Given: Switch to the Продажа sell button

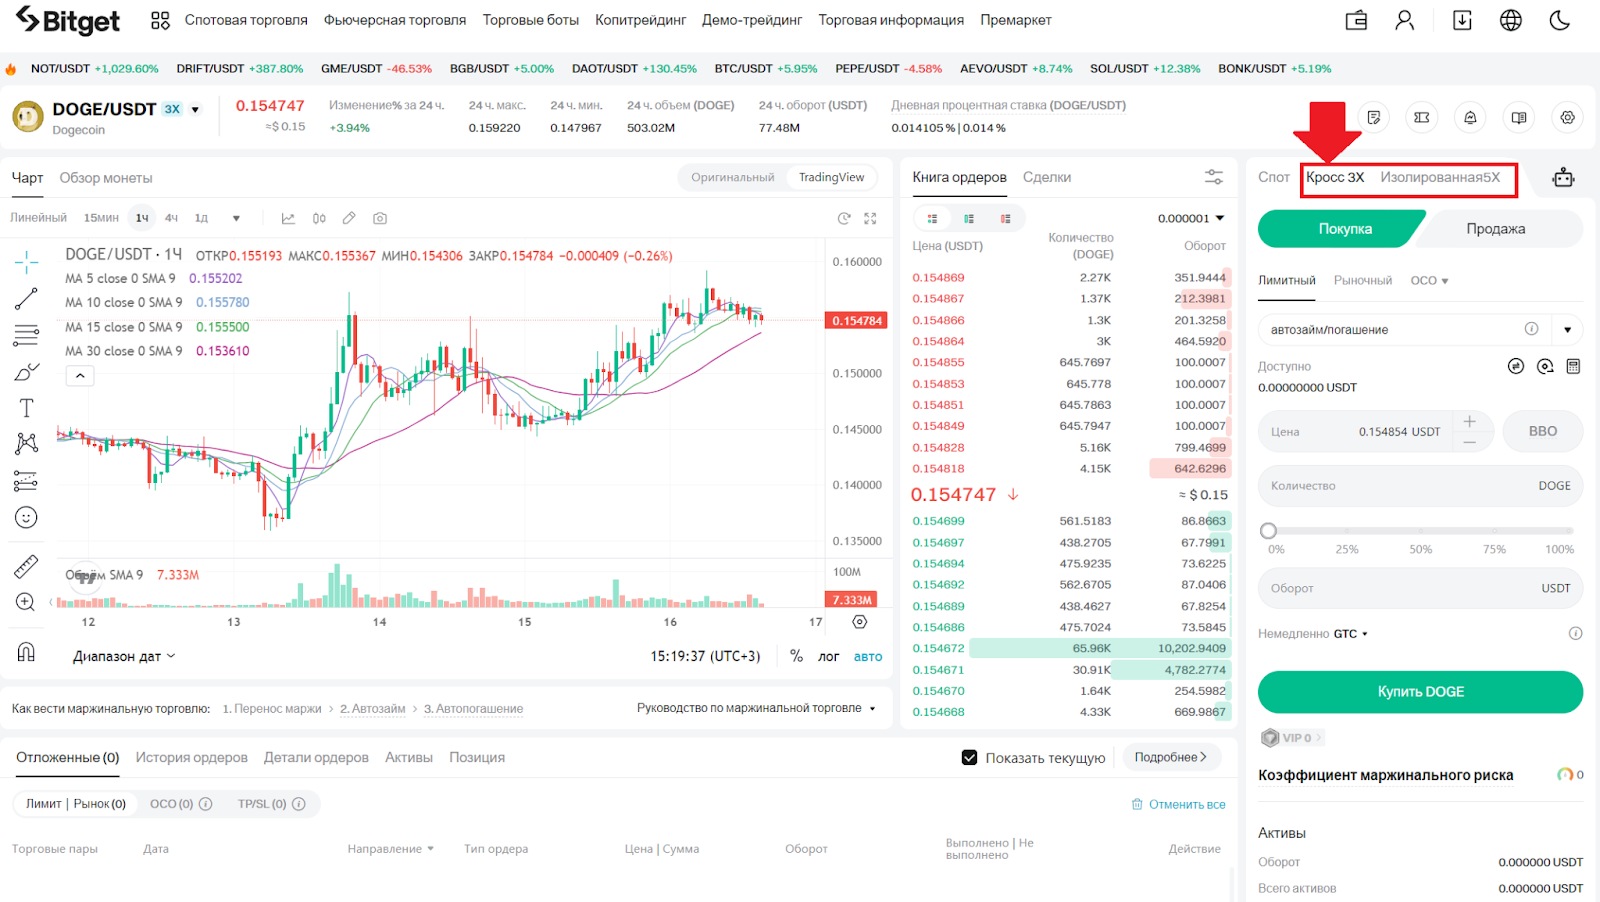Looking at the screenshot, I should click(1496, 229).
